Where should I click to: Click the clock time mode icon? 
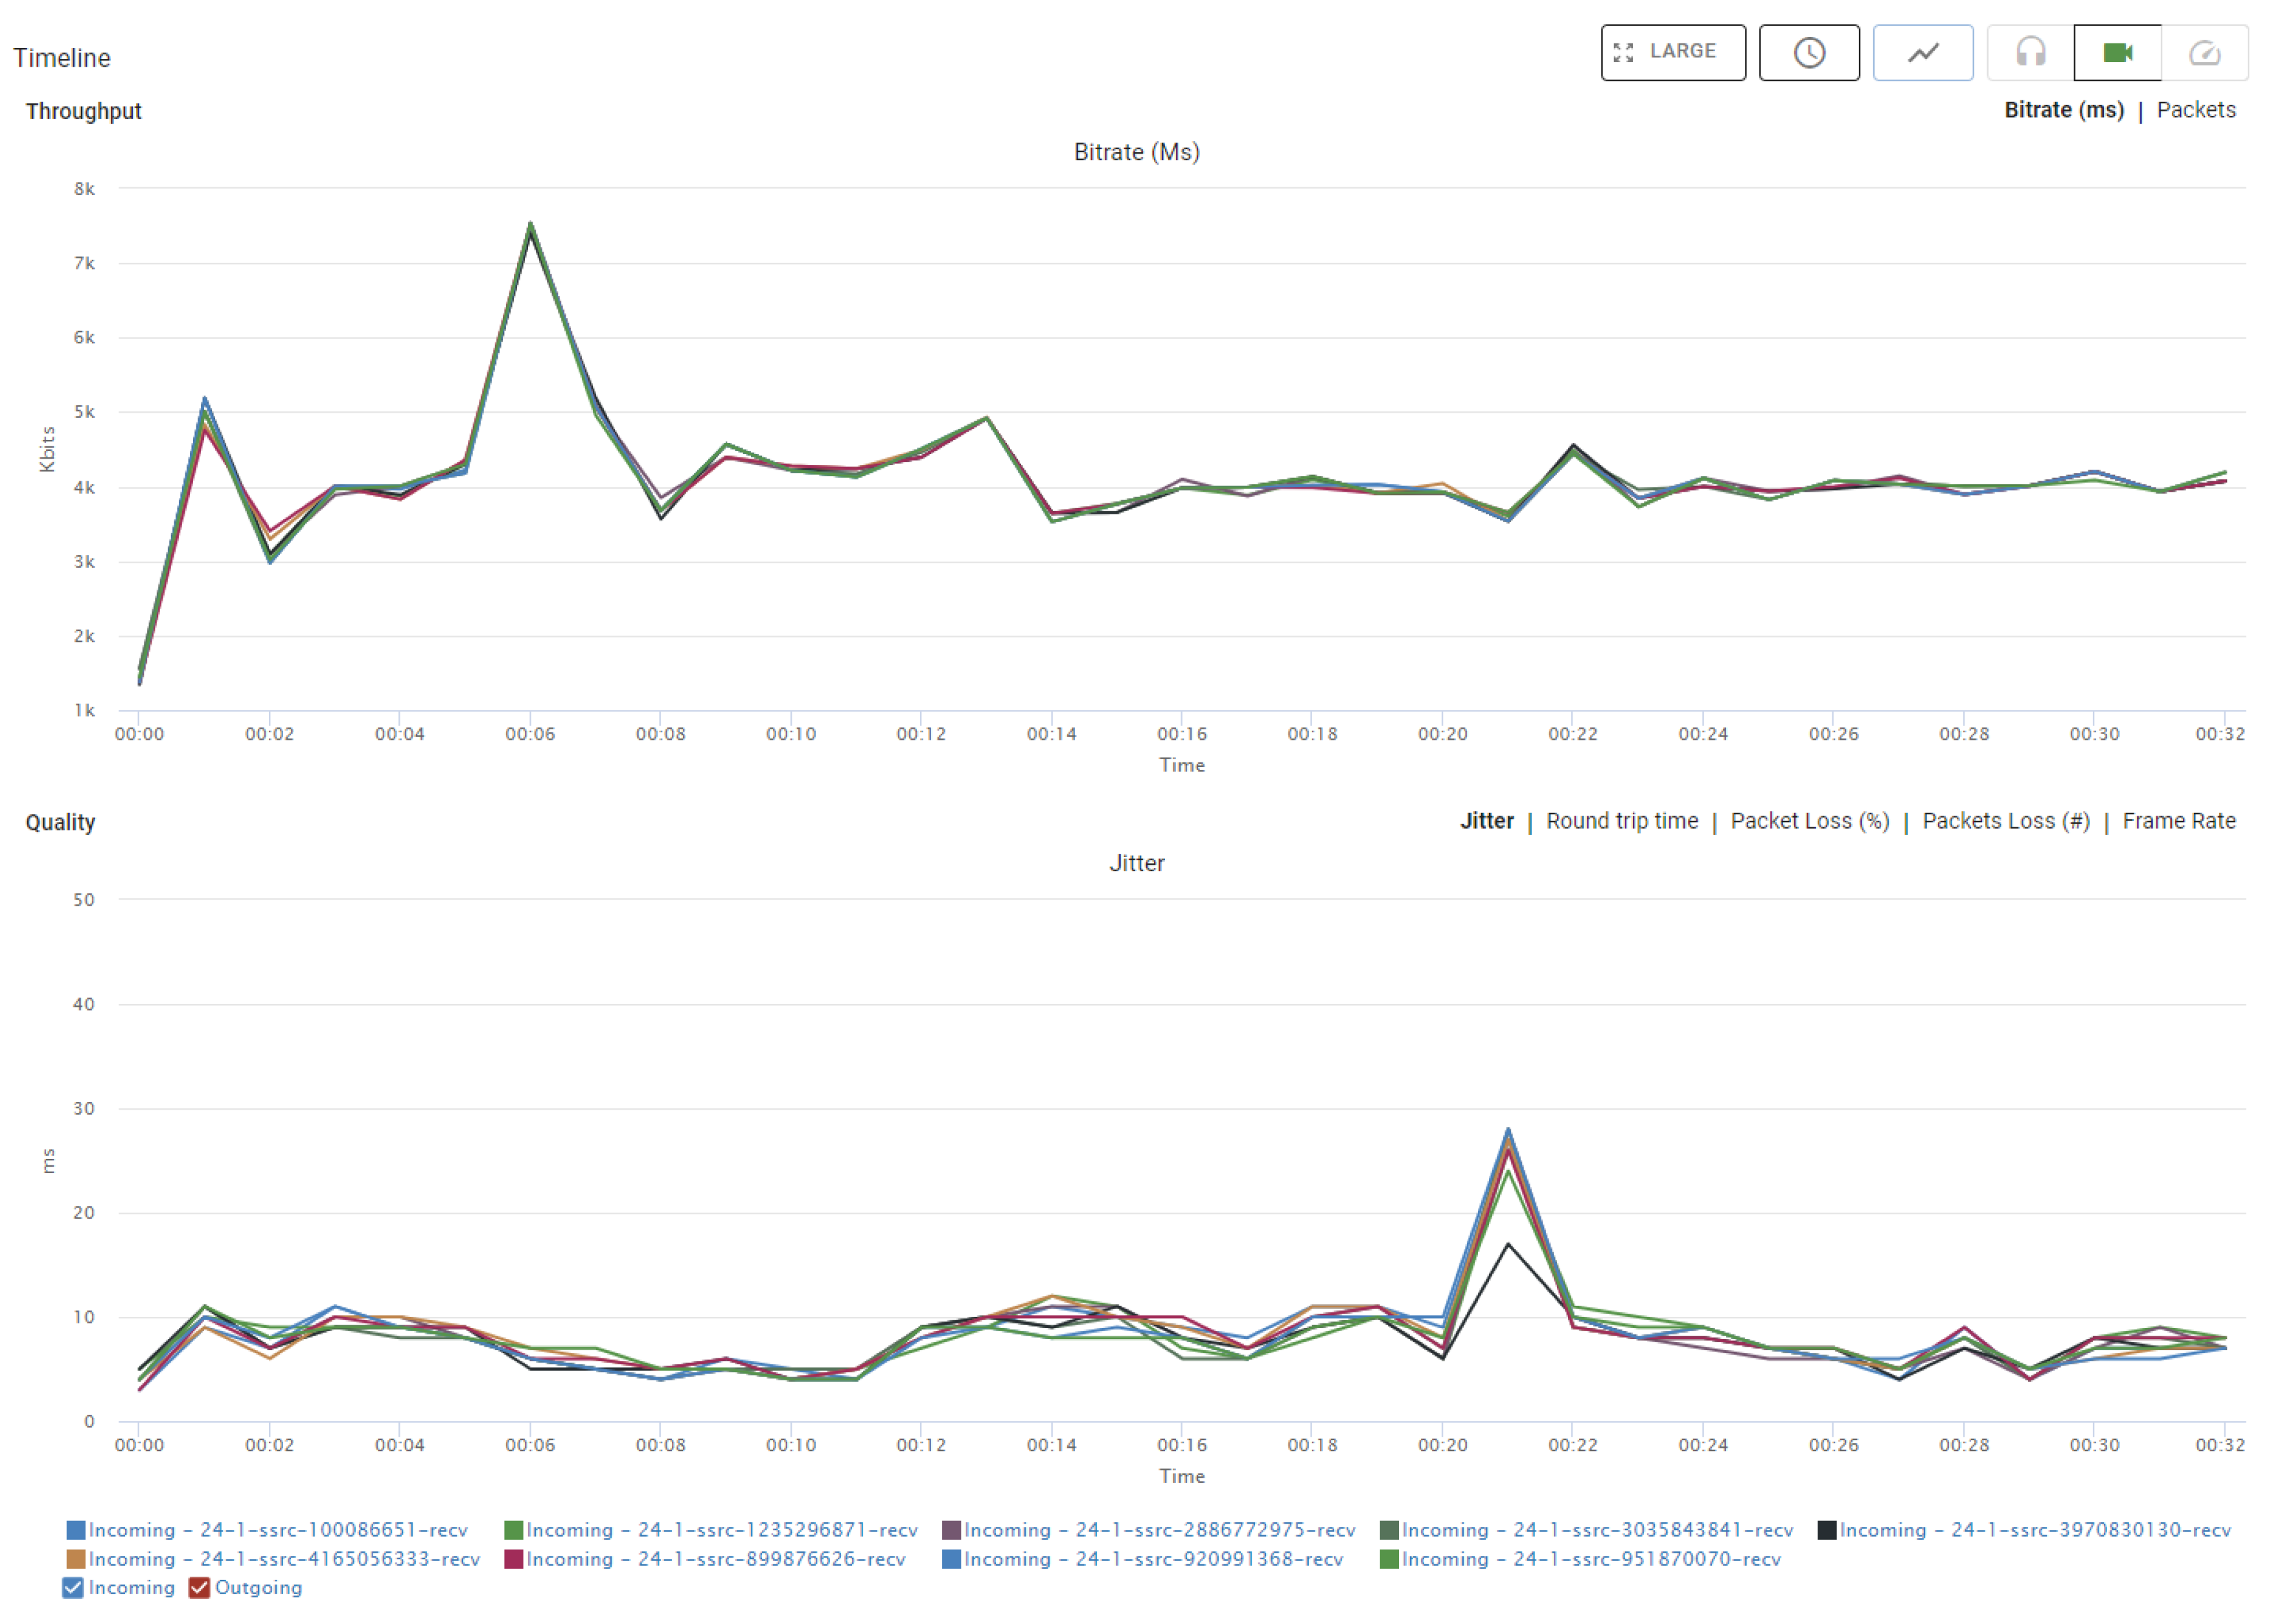(x=1808, y=52)
